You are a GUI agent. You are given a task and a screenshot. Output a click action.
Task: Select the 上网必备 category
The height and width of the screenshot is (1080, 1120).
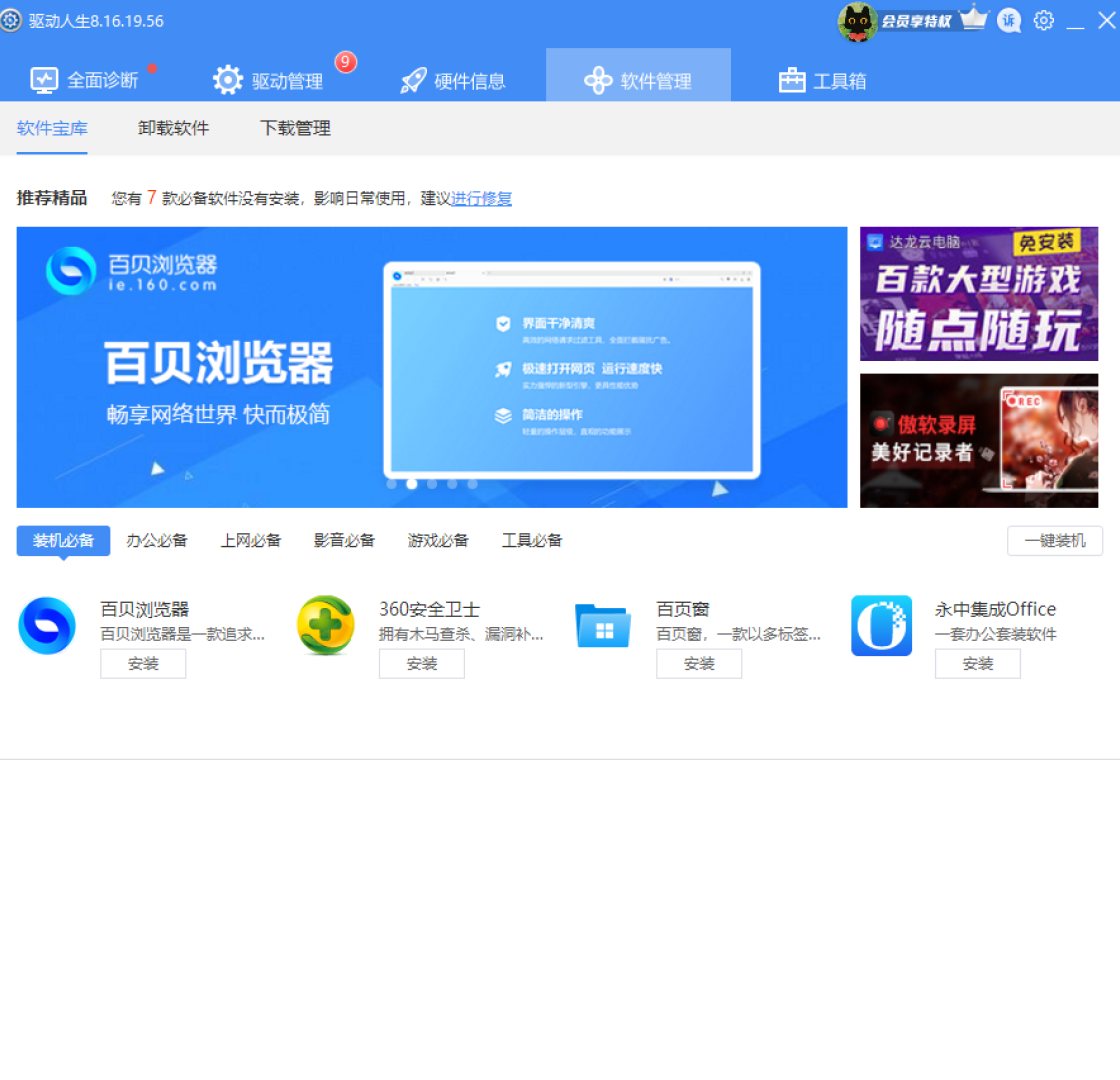[251, 541]
